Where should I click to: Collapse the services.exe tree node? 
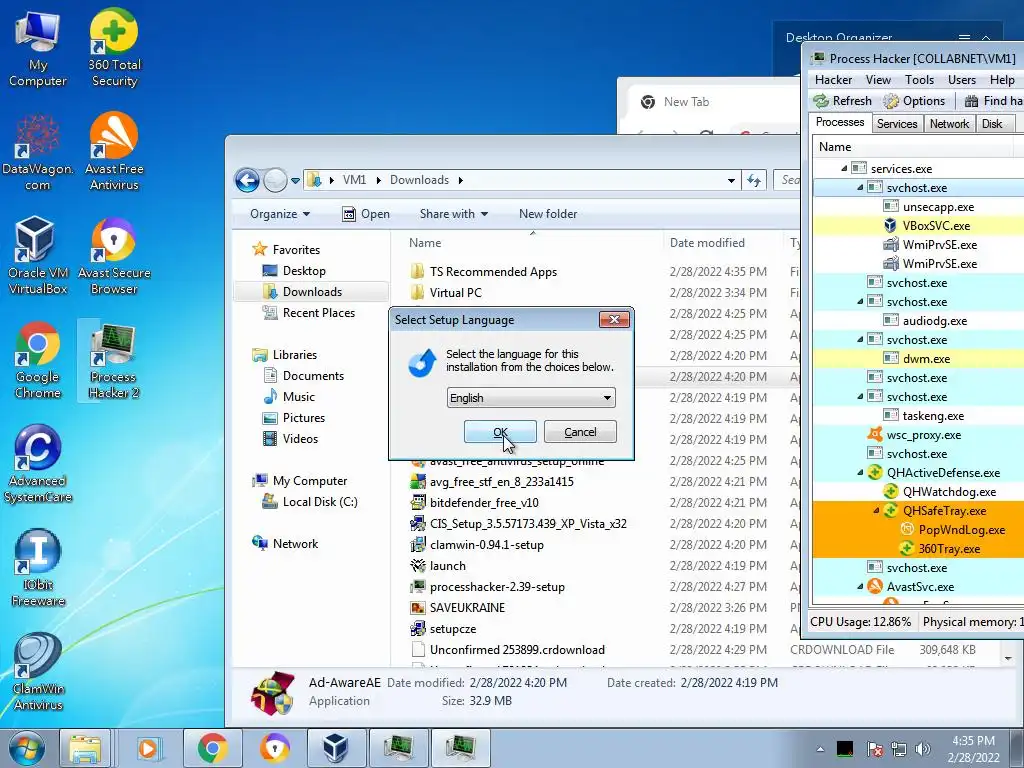tap(844, 168)
